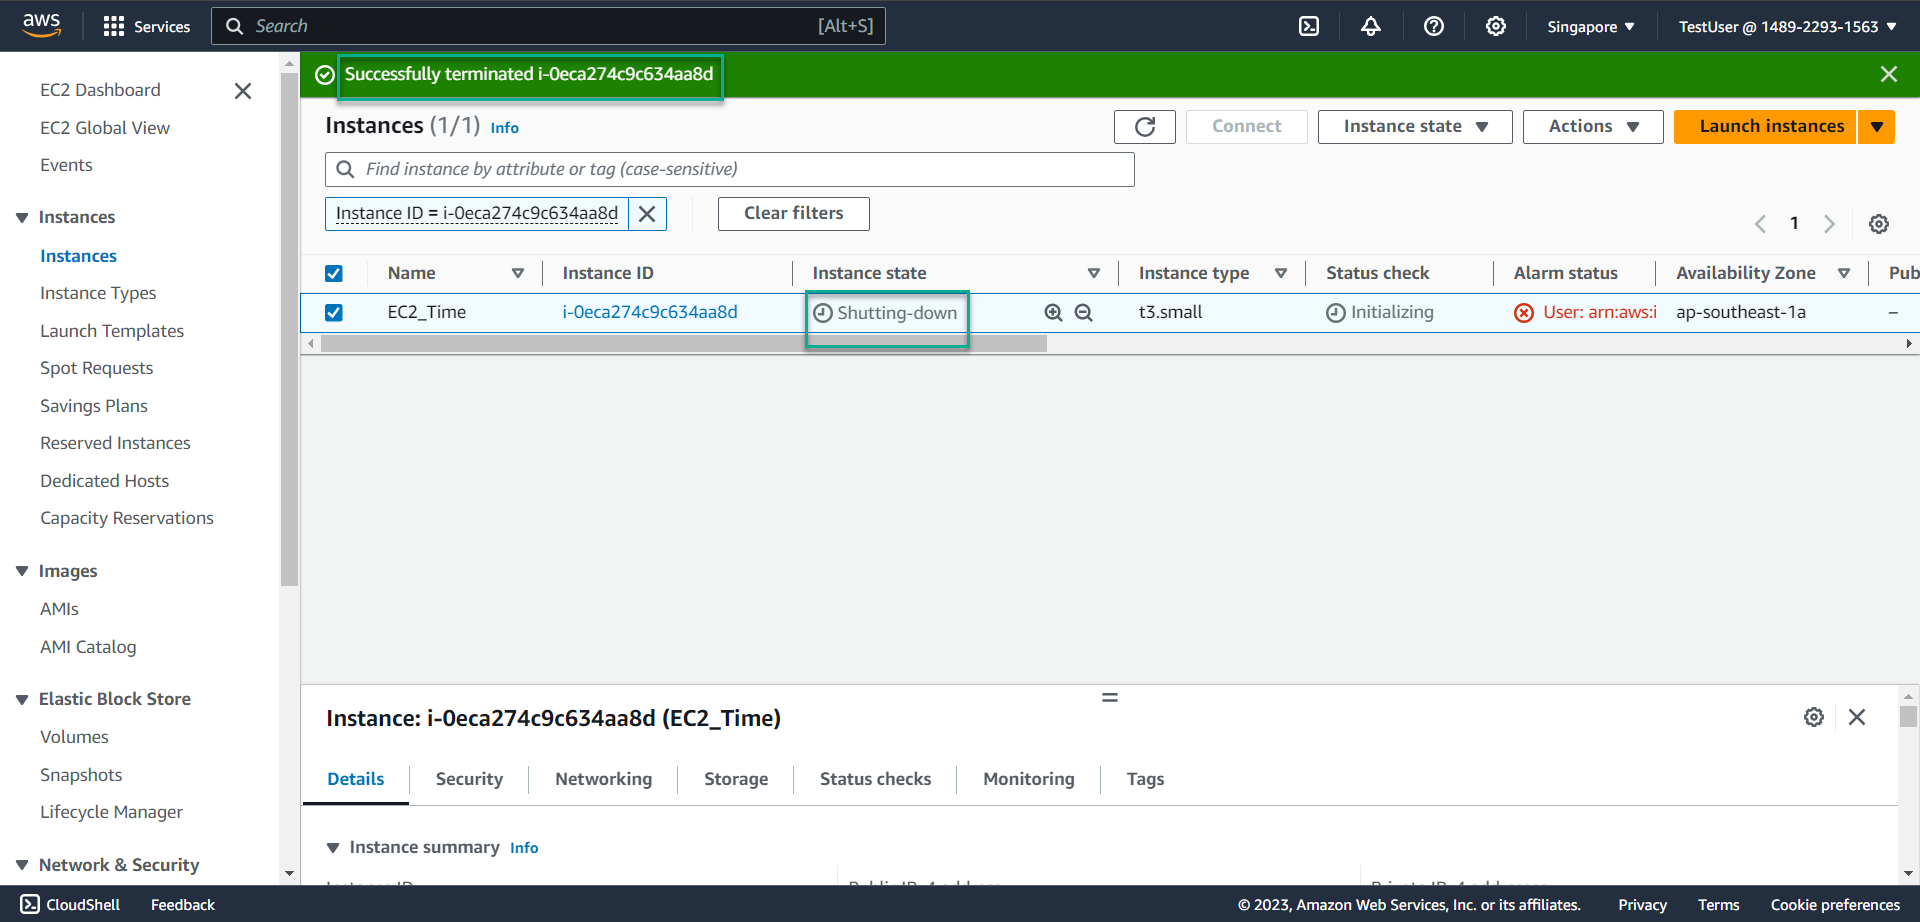The width and height of the screenshot is (1920, 922).
Task: Collapse the Instance summary section
Action: coord(333,848)
